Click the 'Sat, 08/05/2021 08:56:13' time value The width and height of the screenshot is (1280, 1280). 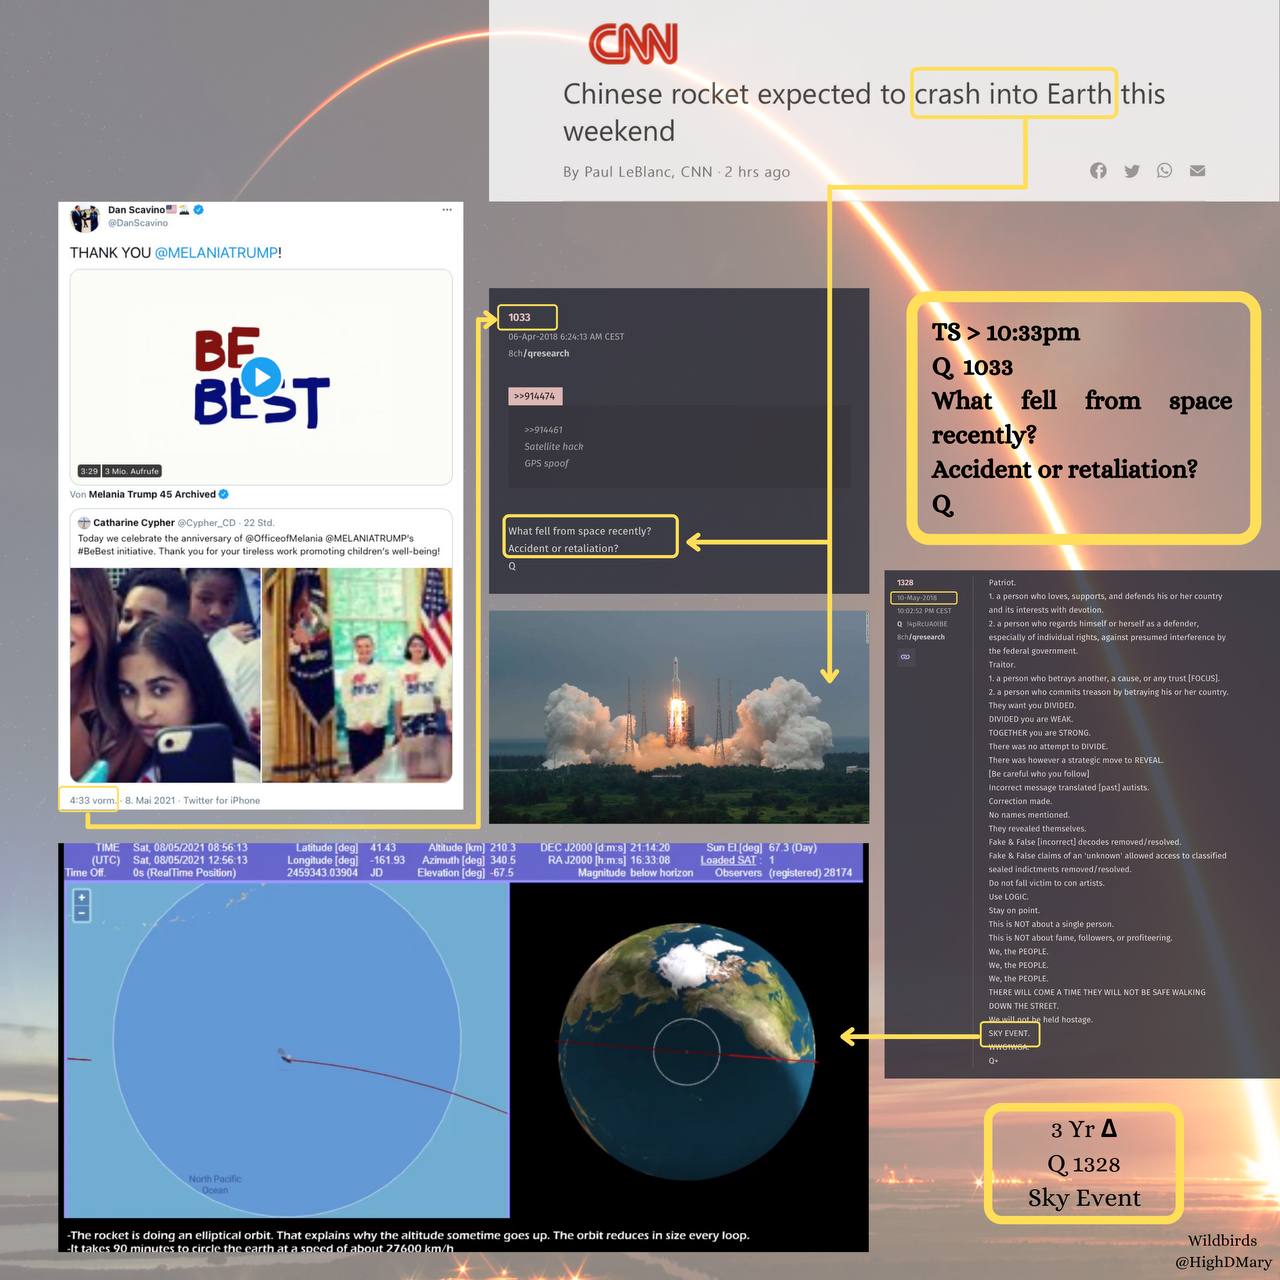(x=190, y=848)
